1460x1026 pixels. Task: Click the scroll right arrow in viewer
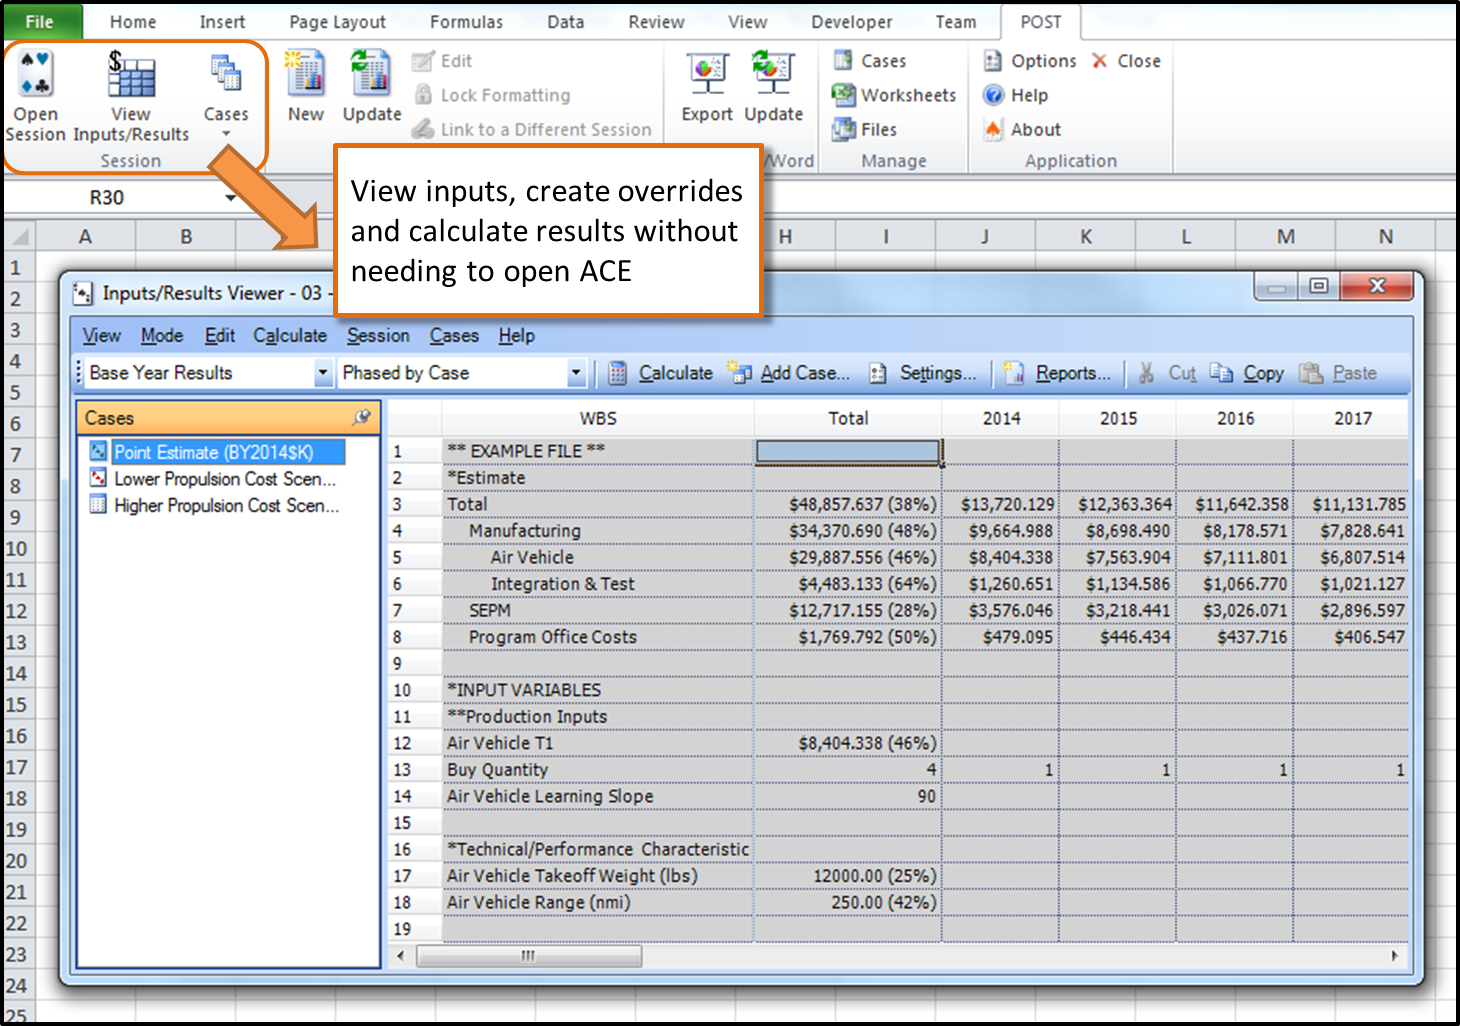[x=1395, y=956]
